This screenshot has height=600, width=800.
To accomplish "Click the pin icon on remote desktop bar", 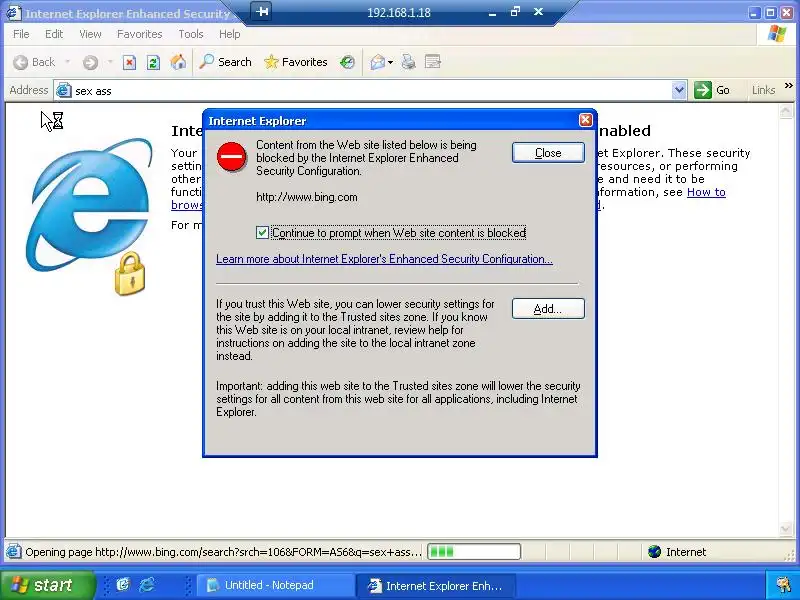I will (262, 11).
